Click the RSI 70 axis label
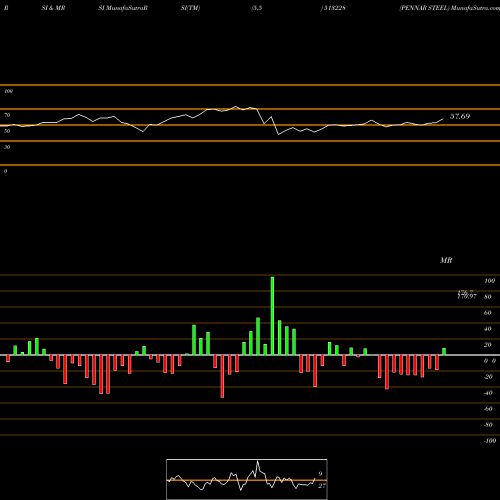The width and height of the screenshot is (500, 500). pyautogui.click(x=7, y=115)
